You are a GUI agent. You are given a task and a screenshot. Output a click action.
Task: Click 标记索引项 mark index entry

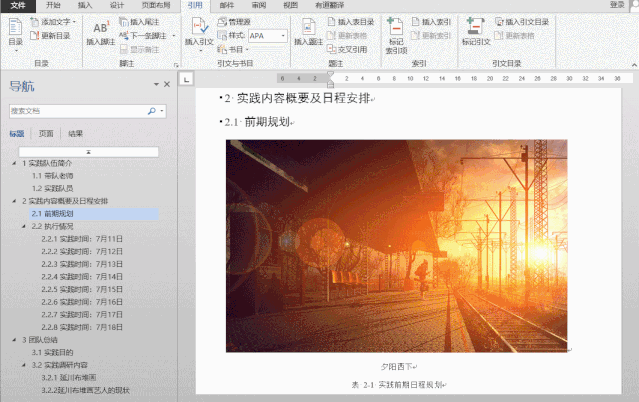tap(396, 36)
